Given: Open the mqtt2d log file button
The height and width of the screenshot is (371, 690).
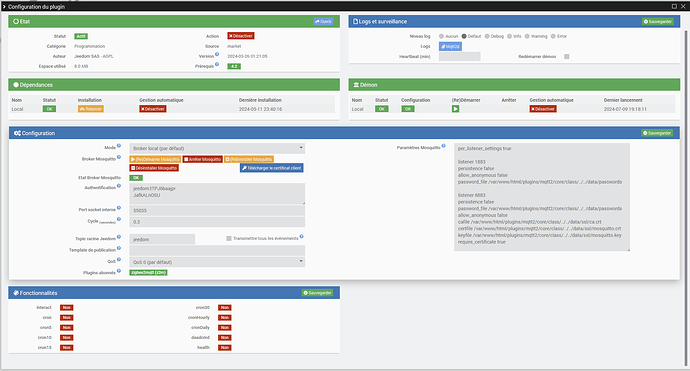Looking at the screenshot, I should tap(450, 46).
